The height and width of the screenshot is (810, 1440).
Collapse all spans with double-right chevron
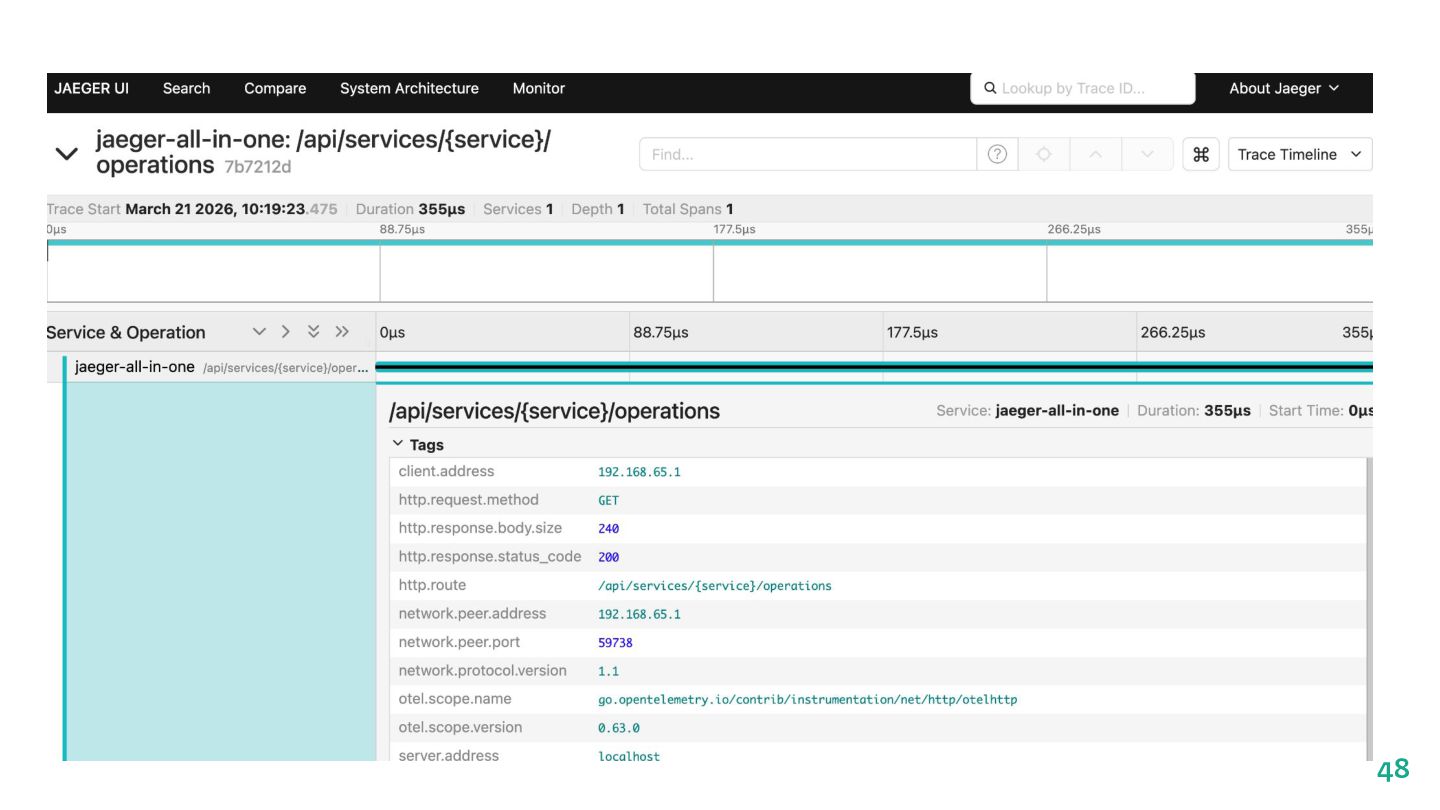click(x=342, y=332)
